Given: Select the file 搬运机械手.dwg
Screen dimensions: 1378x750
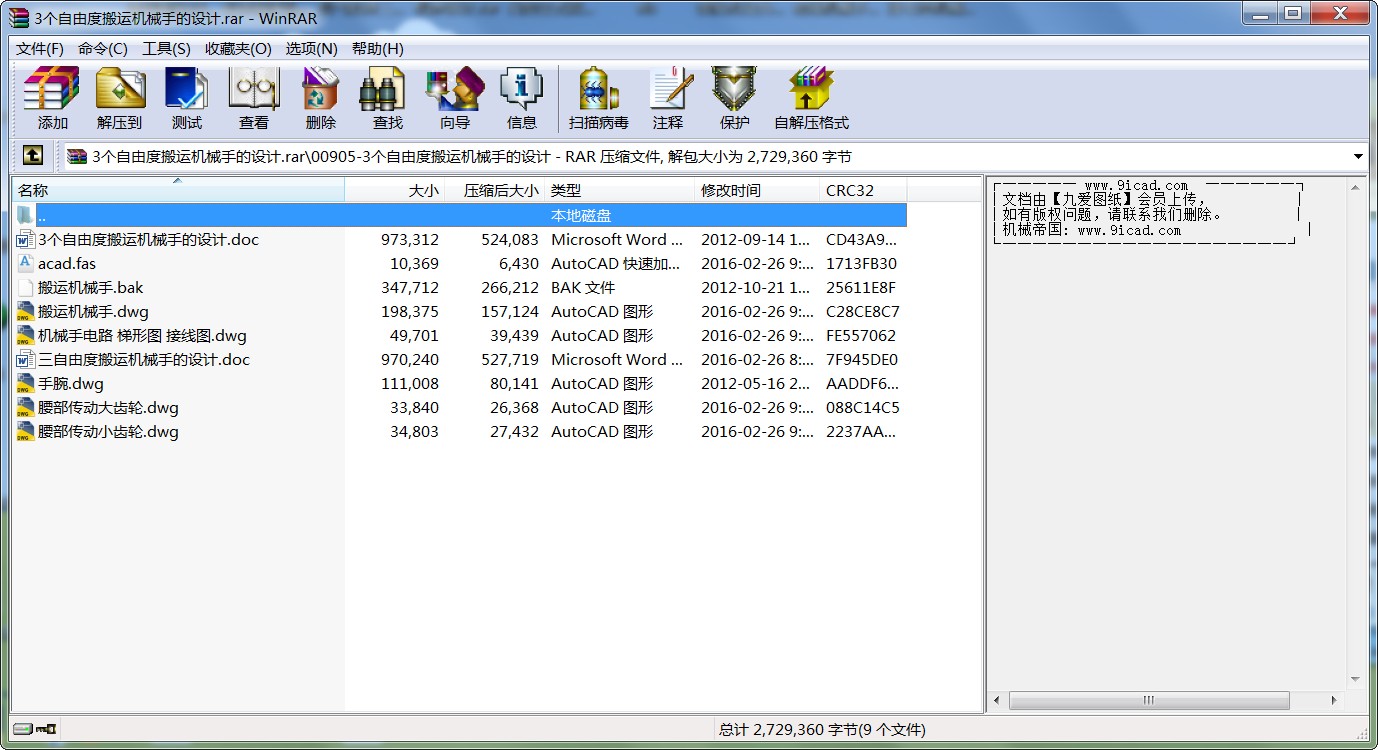Looking at the screenshot, I should (x=93, y=312).
